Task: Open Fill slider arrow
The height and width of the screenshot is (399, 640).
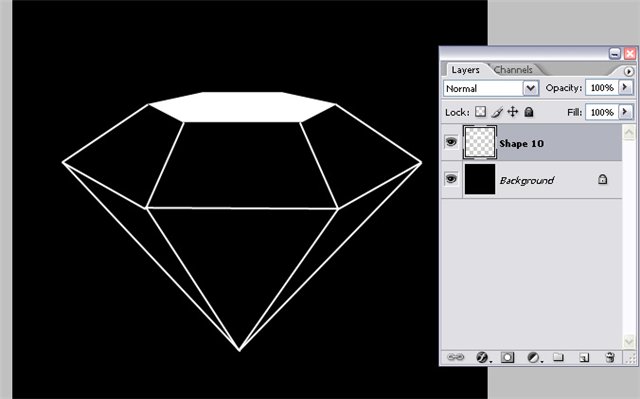Action: [624, 112]
